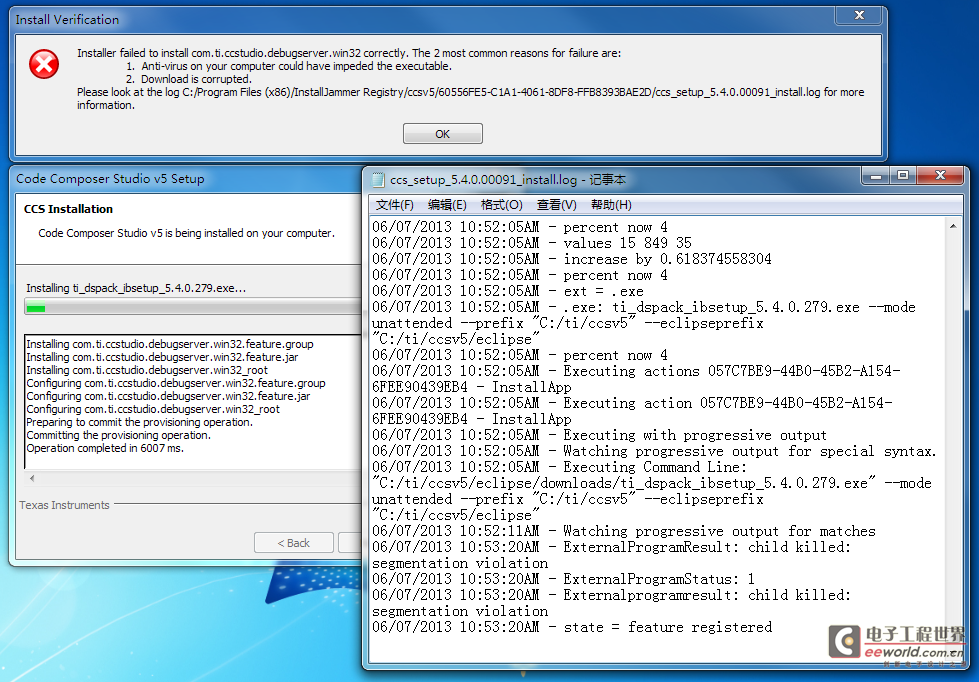Click the 'Please look at the log' path line
The width and height of the screenshot is (979, 682).
click(471, 92)
